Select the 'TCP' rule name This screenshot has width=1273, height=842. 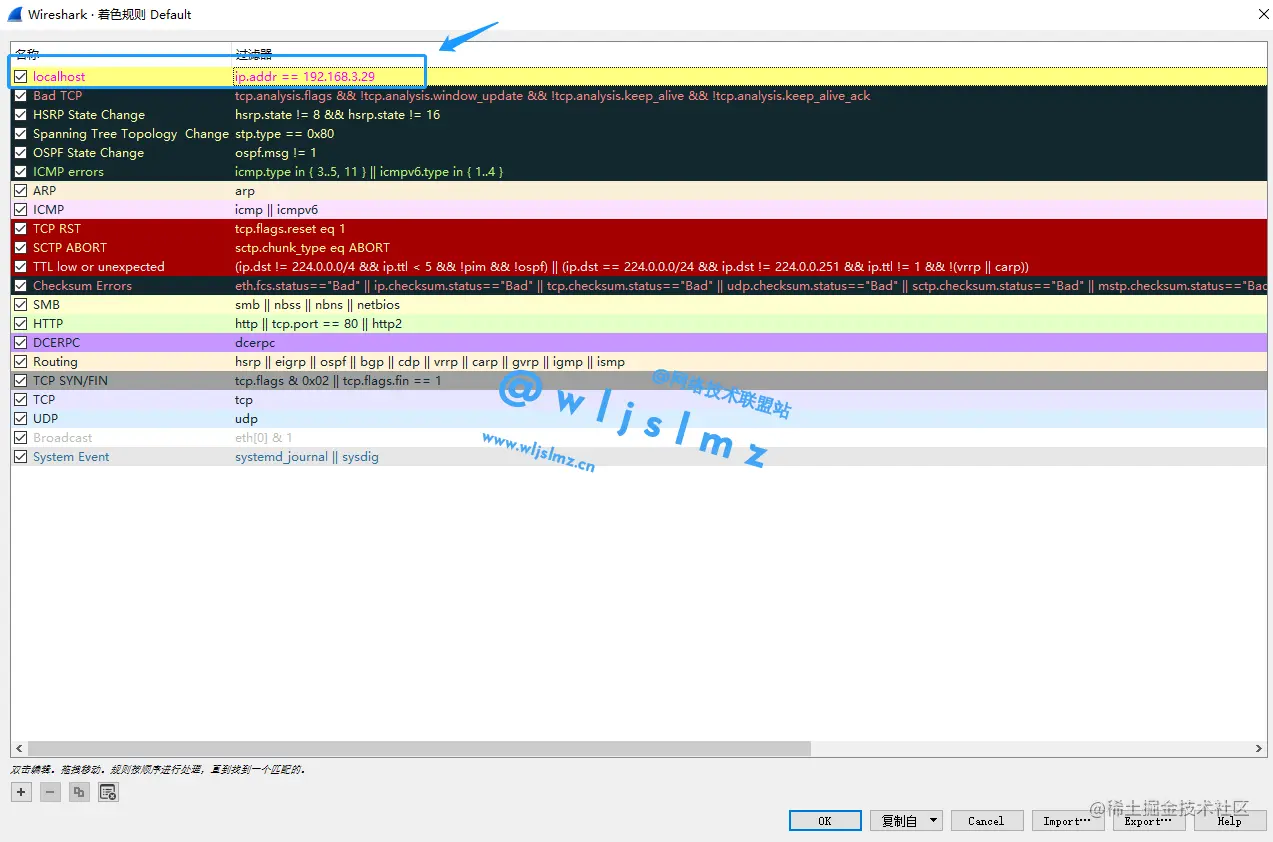pyautogui.click(x=44, y=400)
